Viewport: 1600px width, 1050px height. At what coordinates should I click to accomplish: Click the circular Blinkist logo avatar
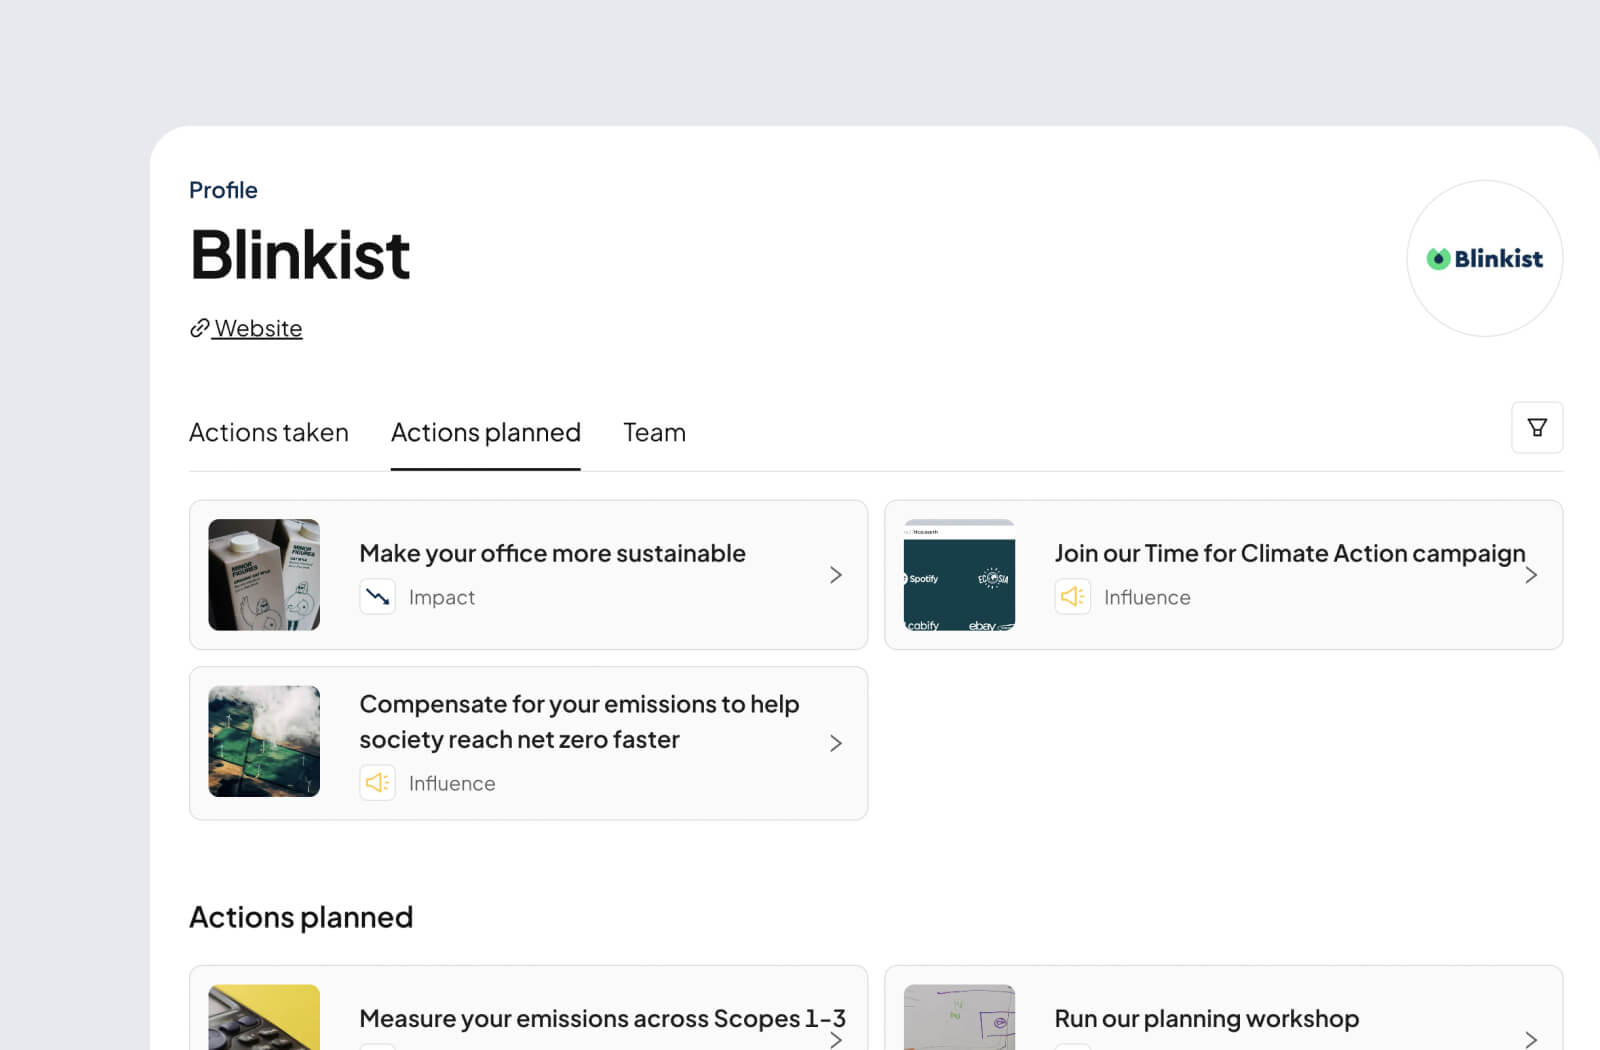[x=1484, y=258]
